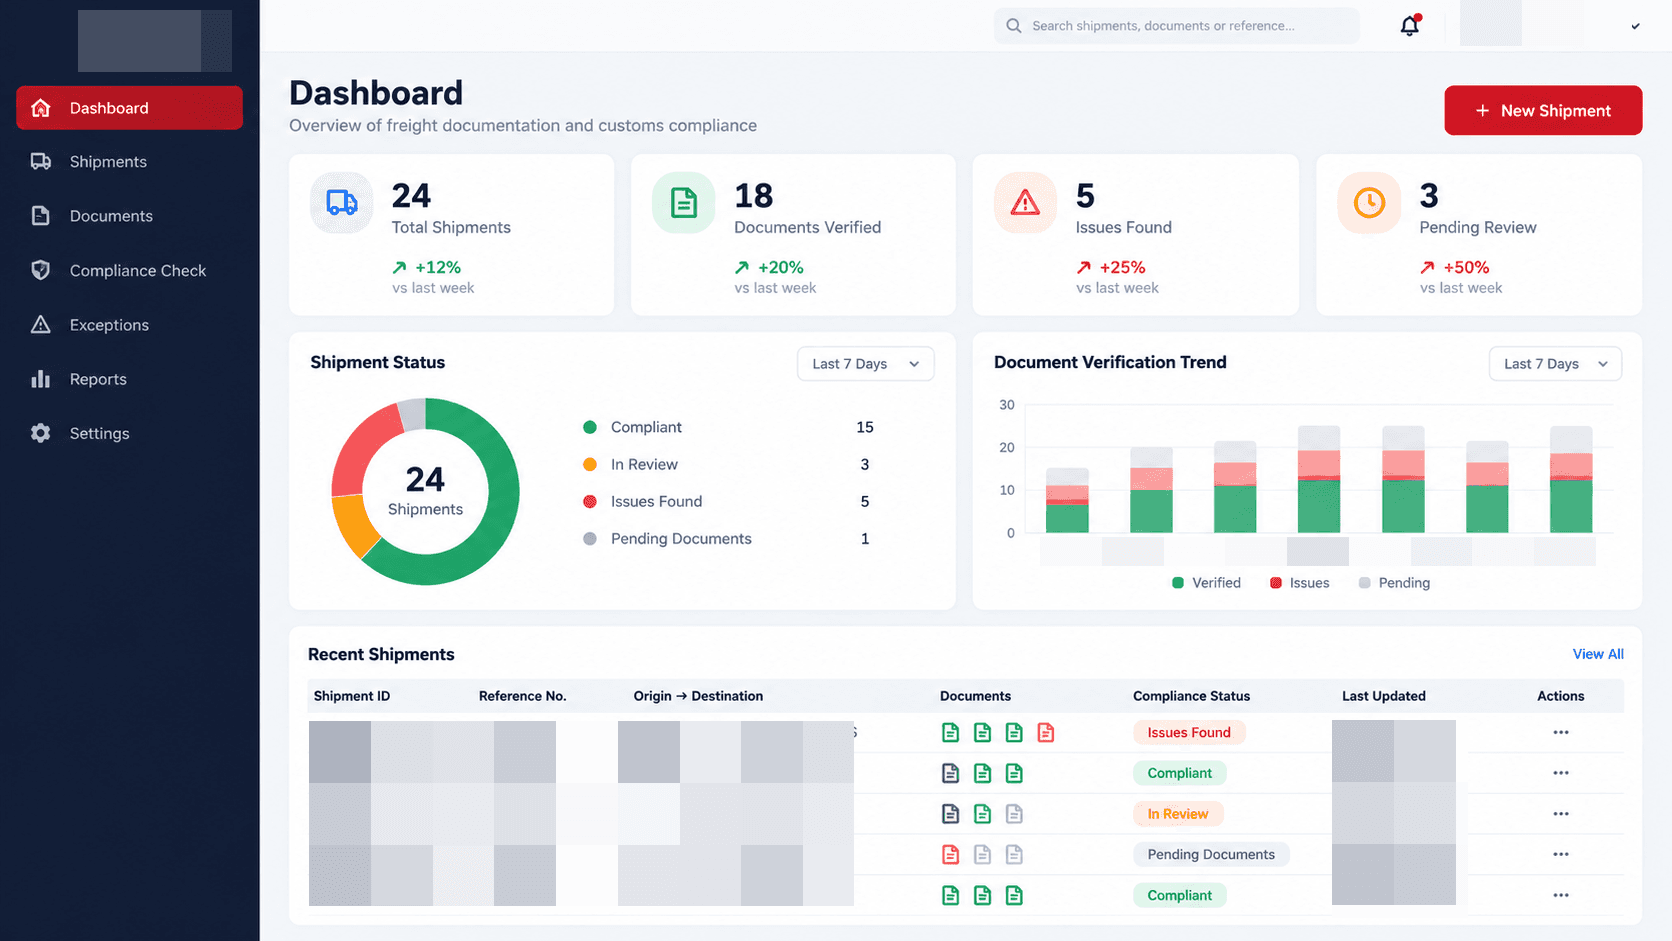Viewport: 1672px width, 941px height.
Task: Click the Issues Found warning triangle icon
Action: pyautogui.click(x=1025, y=203)
